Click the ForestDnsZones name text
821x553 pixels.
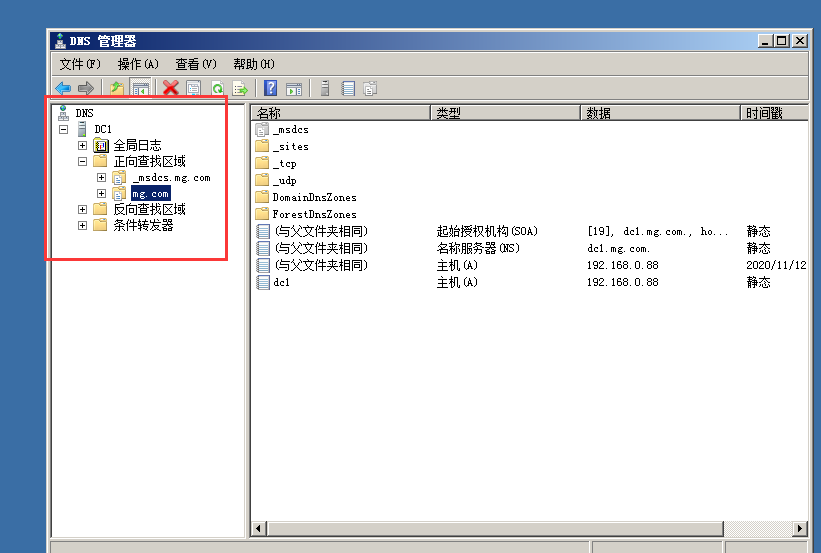tap(314, 214)
